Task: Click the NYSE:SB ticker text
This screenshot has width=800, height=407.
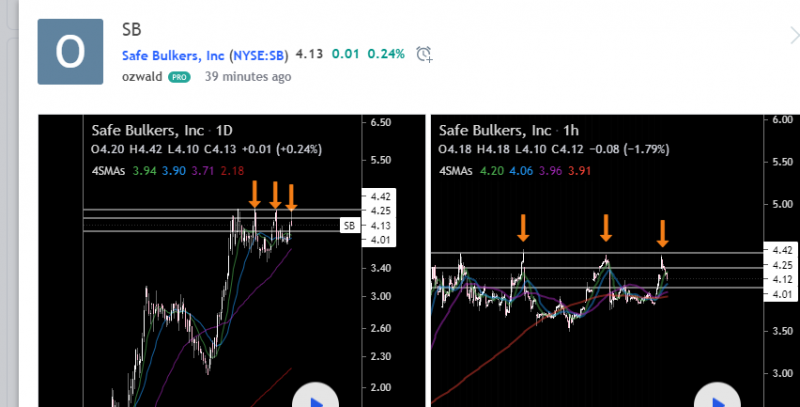Action: 258,54
